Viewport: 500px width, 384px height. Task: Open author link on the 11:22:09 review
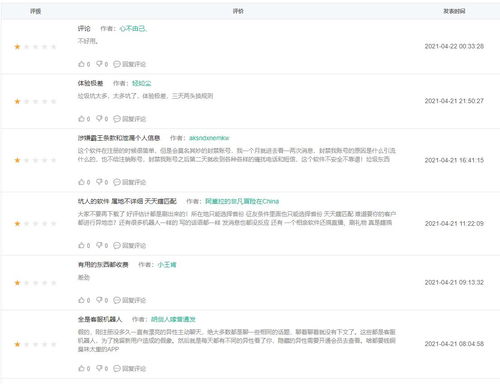242,201
